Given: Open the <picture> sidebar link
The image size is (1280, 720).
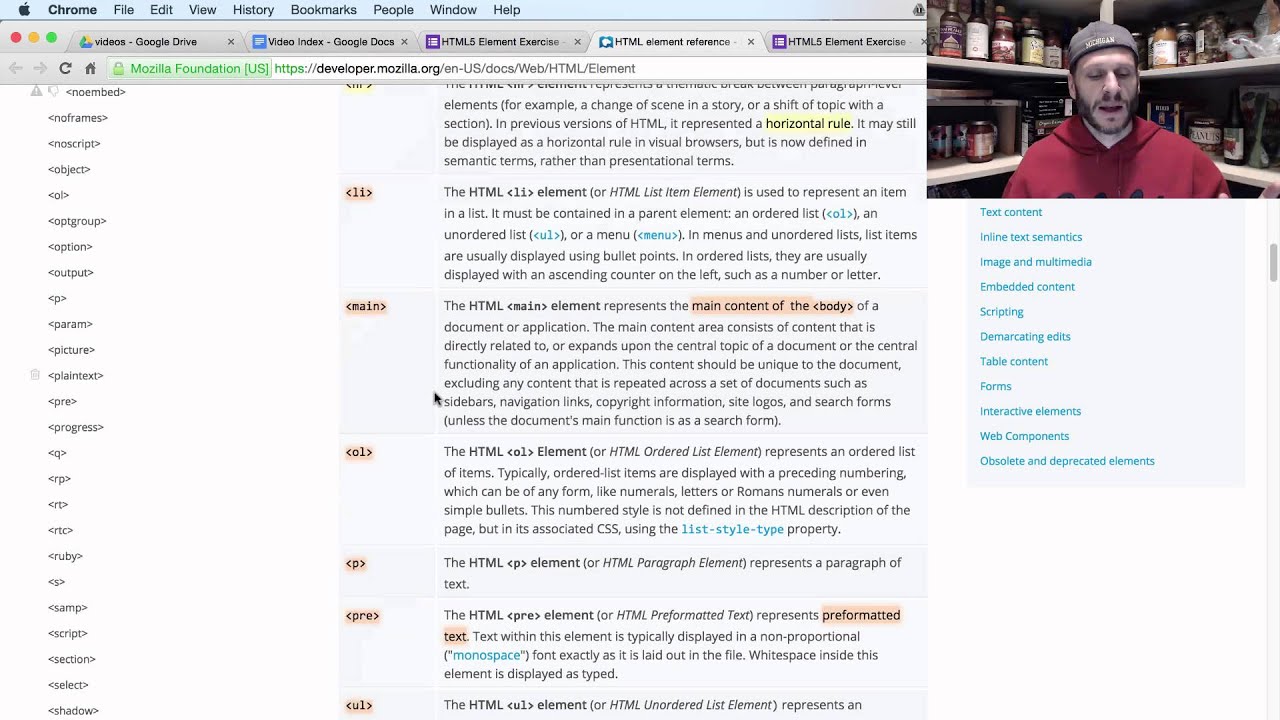Looking at the screenshot, I should pyautogui.click(x=71, y=350).
